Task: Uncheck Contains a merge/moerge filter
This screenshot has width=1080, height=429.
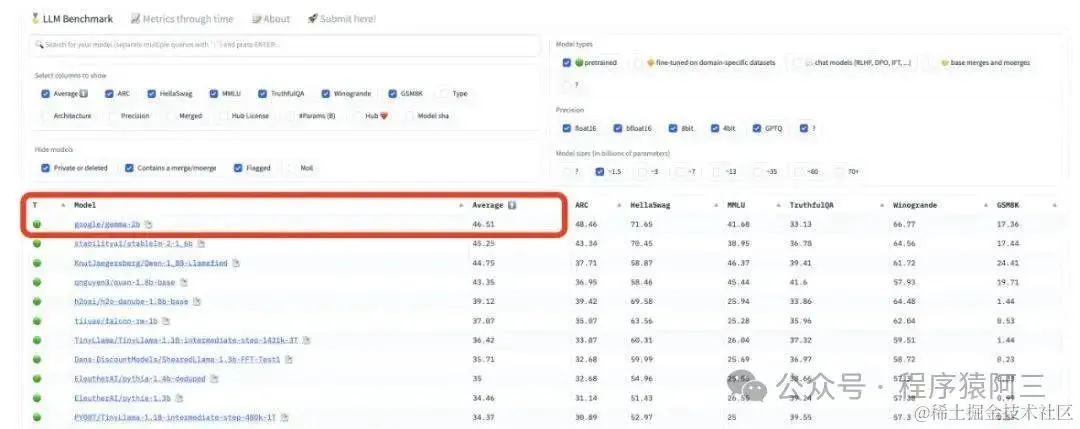Action: 129,168
